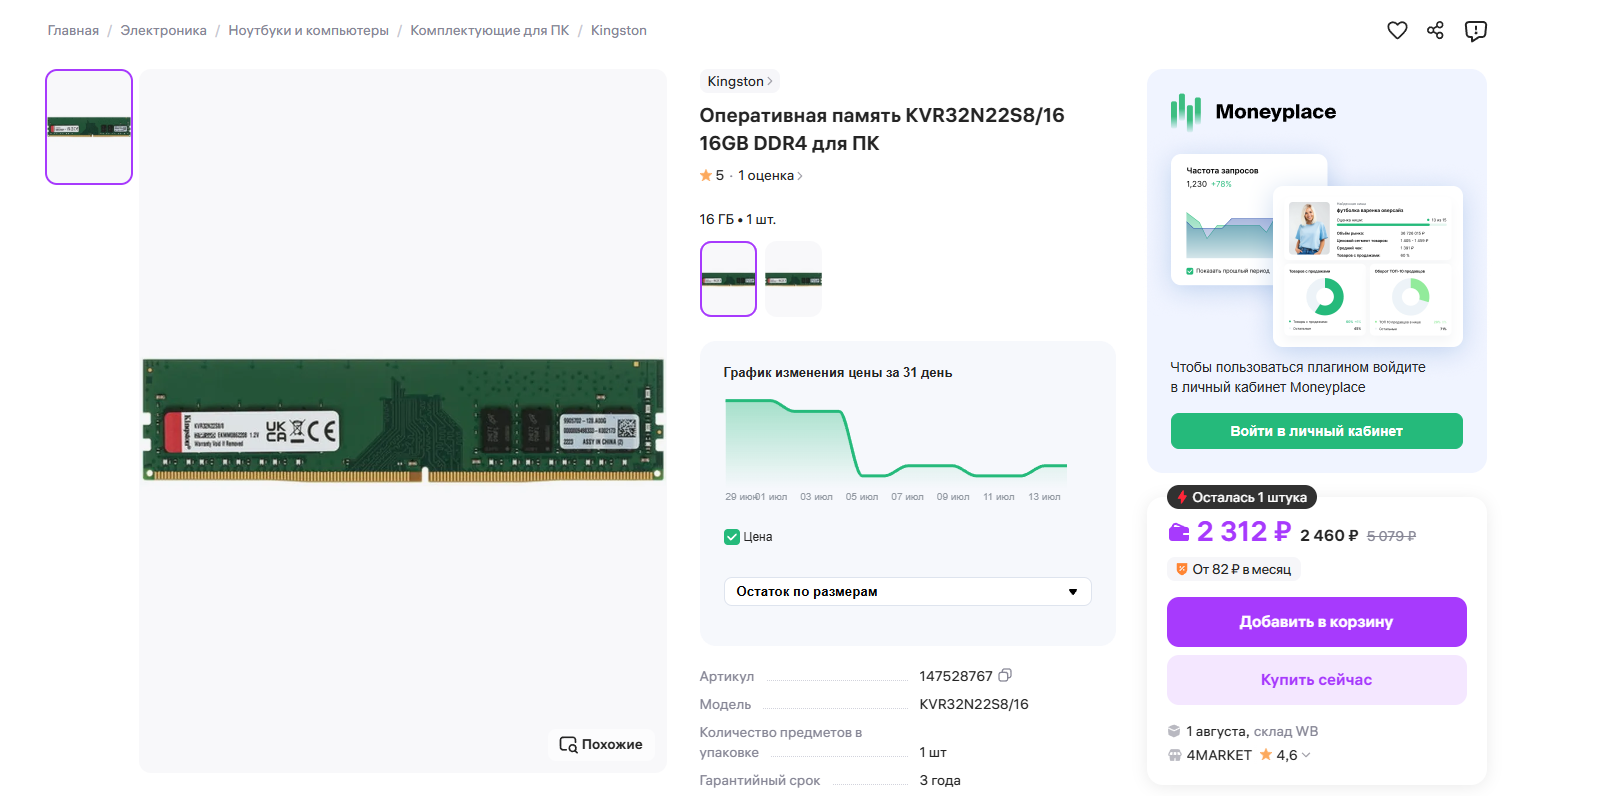The width and height of the screenshot is (1618, 796).
Task: Click the share icon
Action: [1435, 30]
